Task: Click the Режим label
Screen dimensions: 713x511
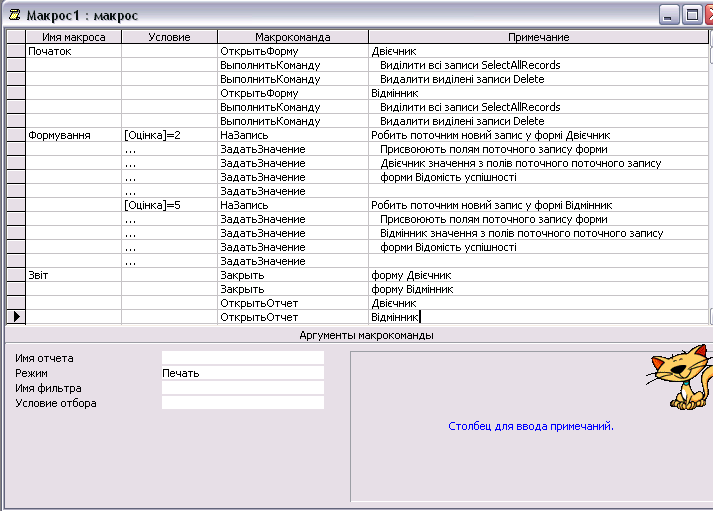Action: pos(31,373)
